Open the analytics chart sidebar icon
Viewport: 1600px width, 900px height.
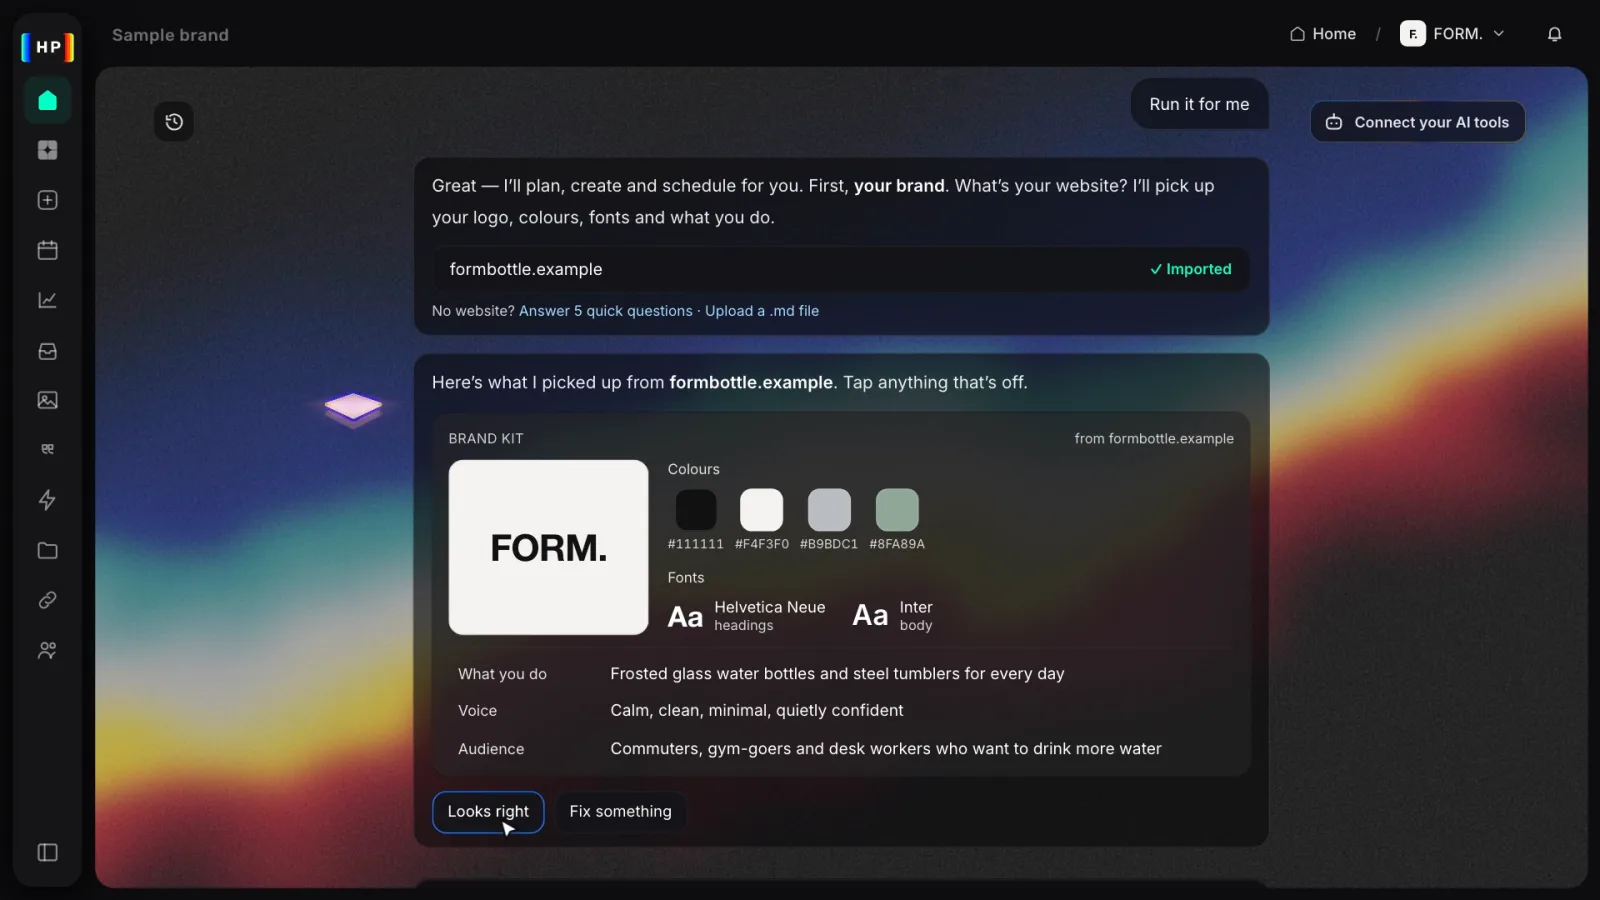[x=47, y=300]
